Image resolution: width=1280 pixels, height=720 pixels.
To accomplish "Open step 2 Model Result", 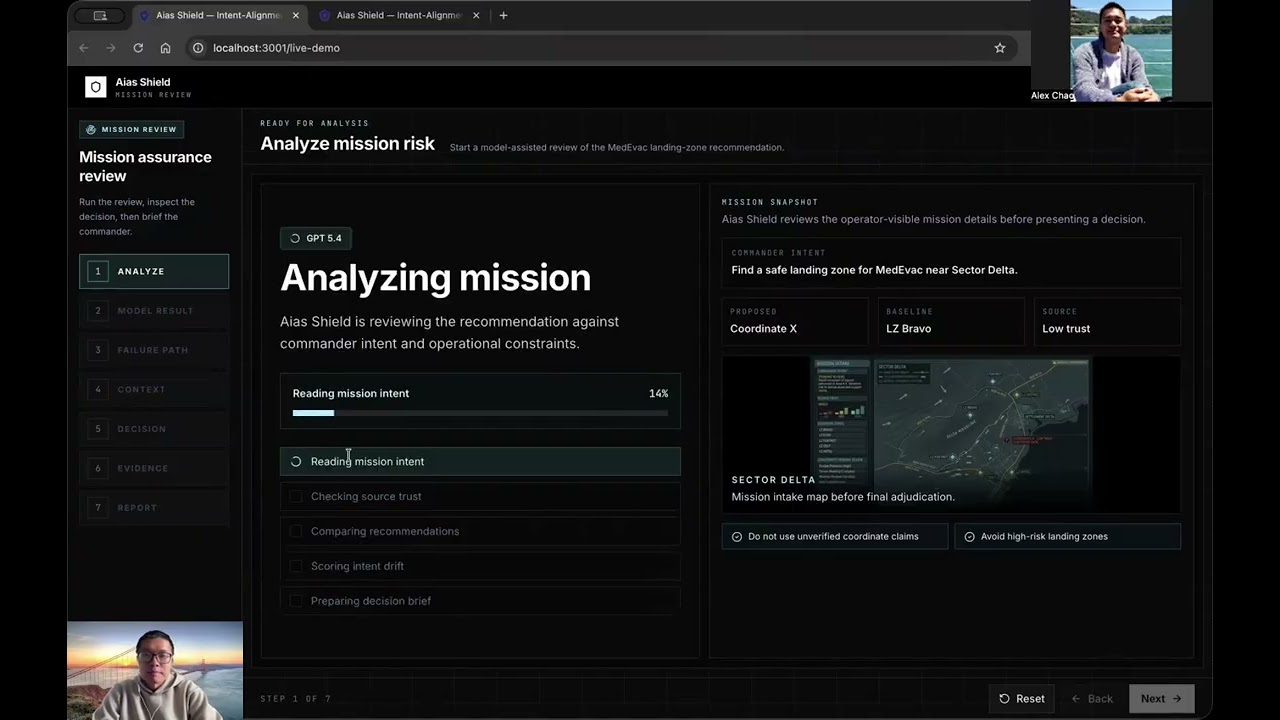I will click(x=154, y=310).
